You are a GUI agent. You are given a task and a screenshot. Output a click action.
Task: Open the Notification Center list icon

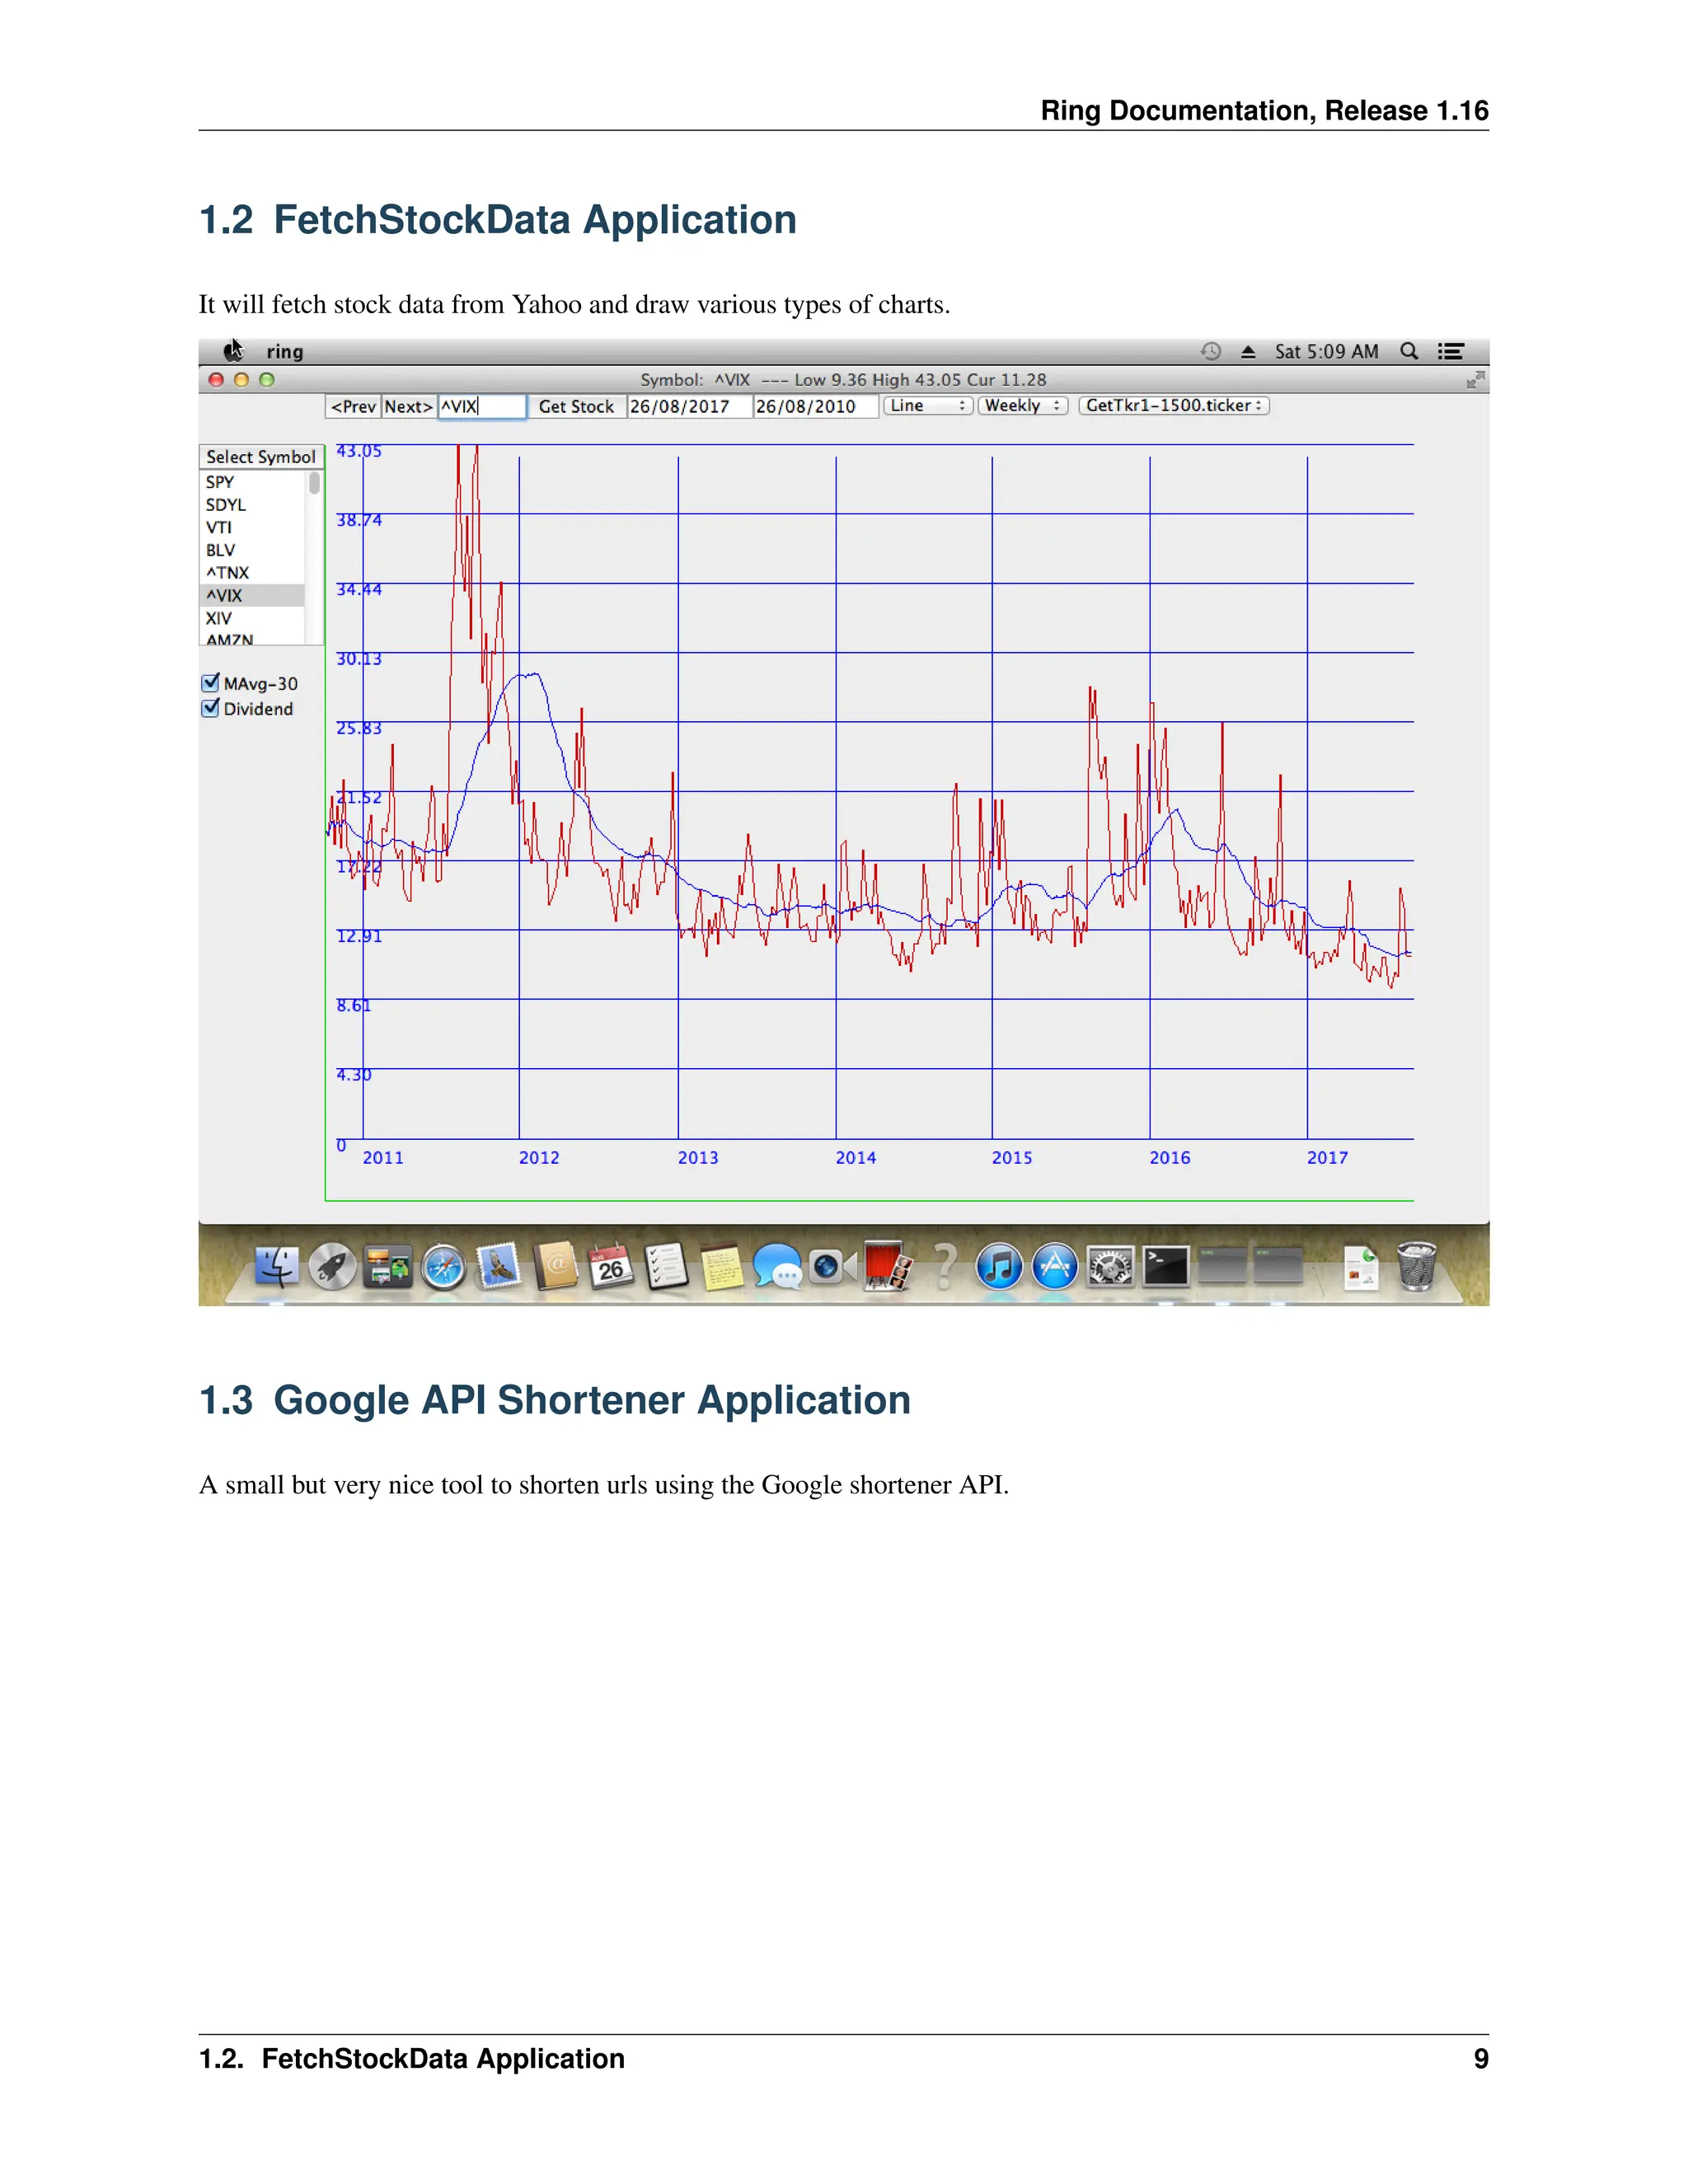[1451, 351]
